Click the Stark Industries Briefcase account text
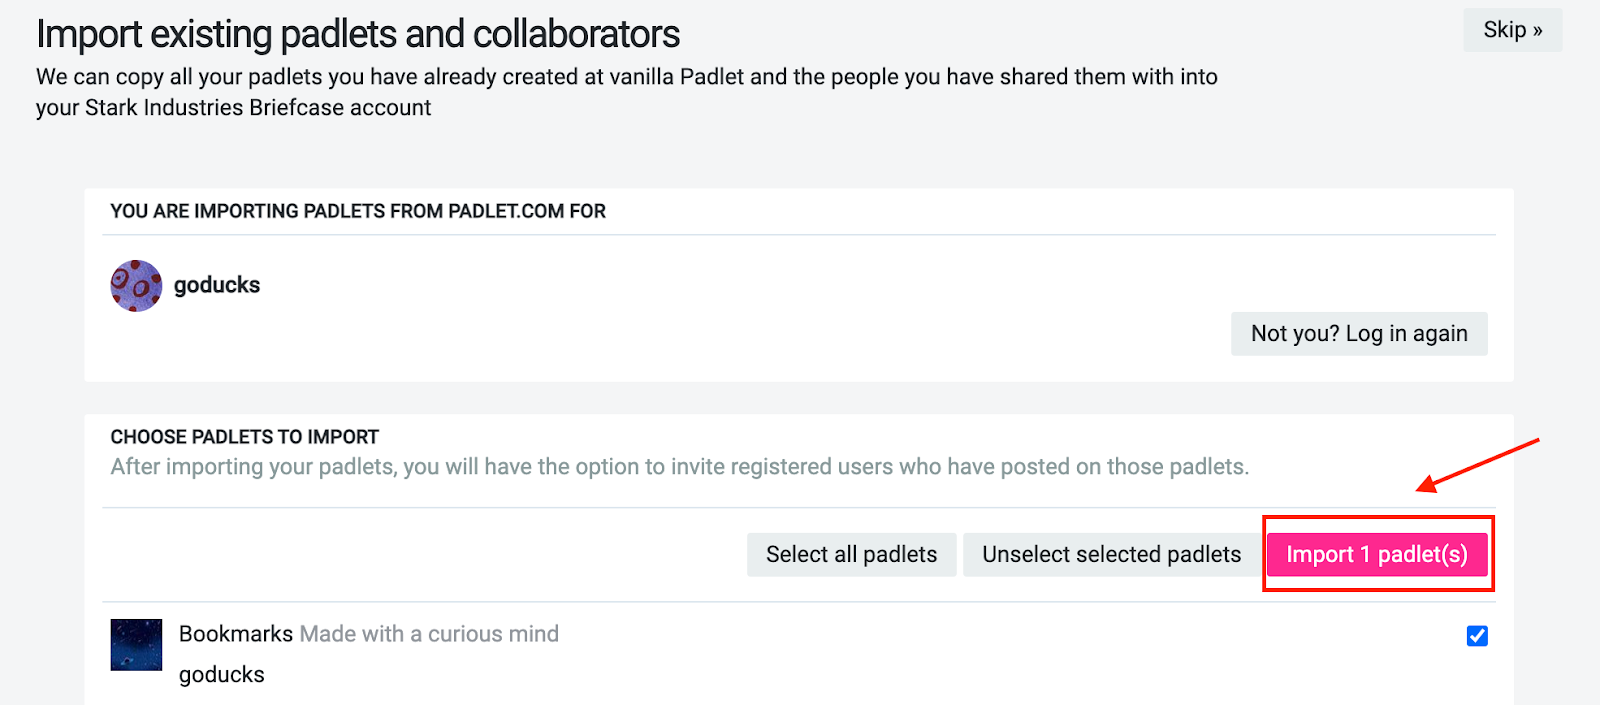 [x=258, y=108]
